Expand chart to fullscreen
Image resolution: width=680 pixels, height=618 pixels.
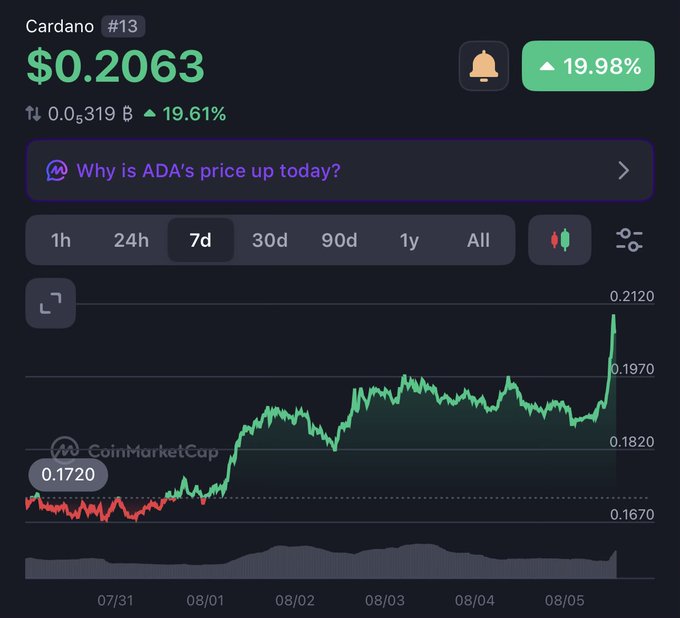pyautogui.click(x=51, y=303)
